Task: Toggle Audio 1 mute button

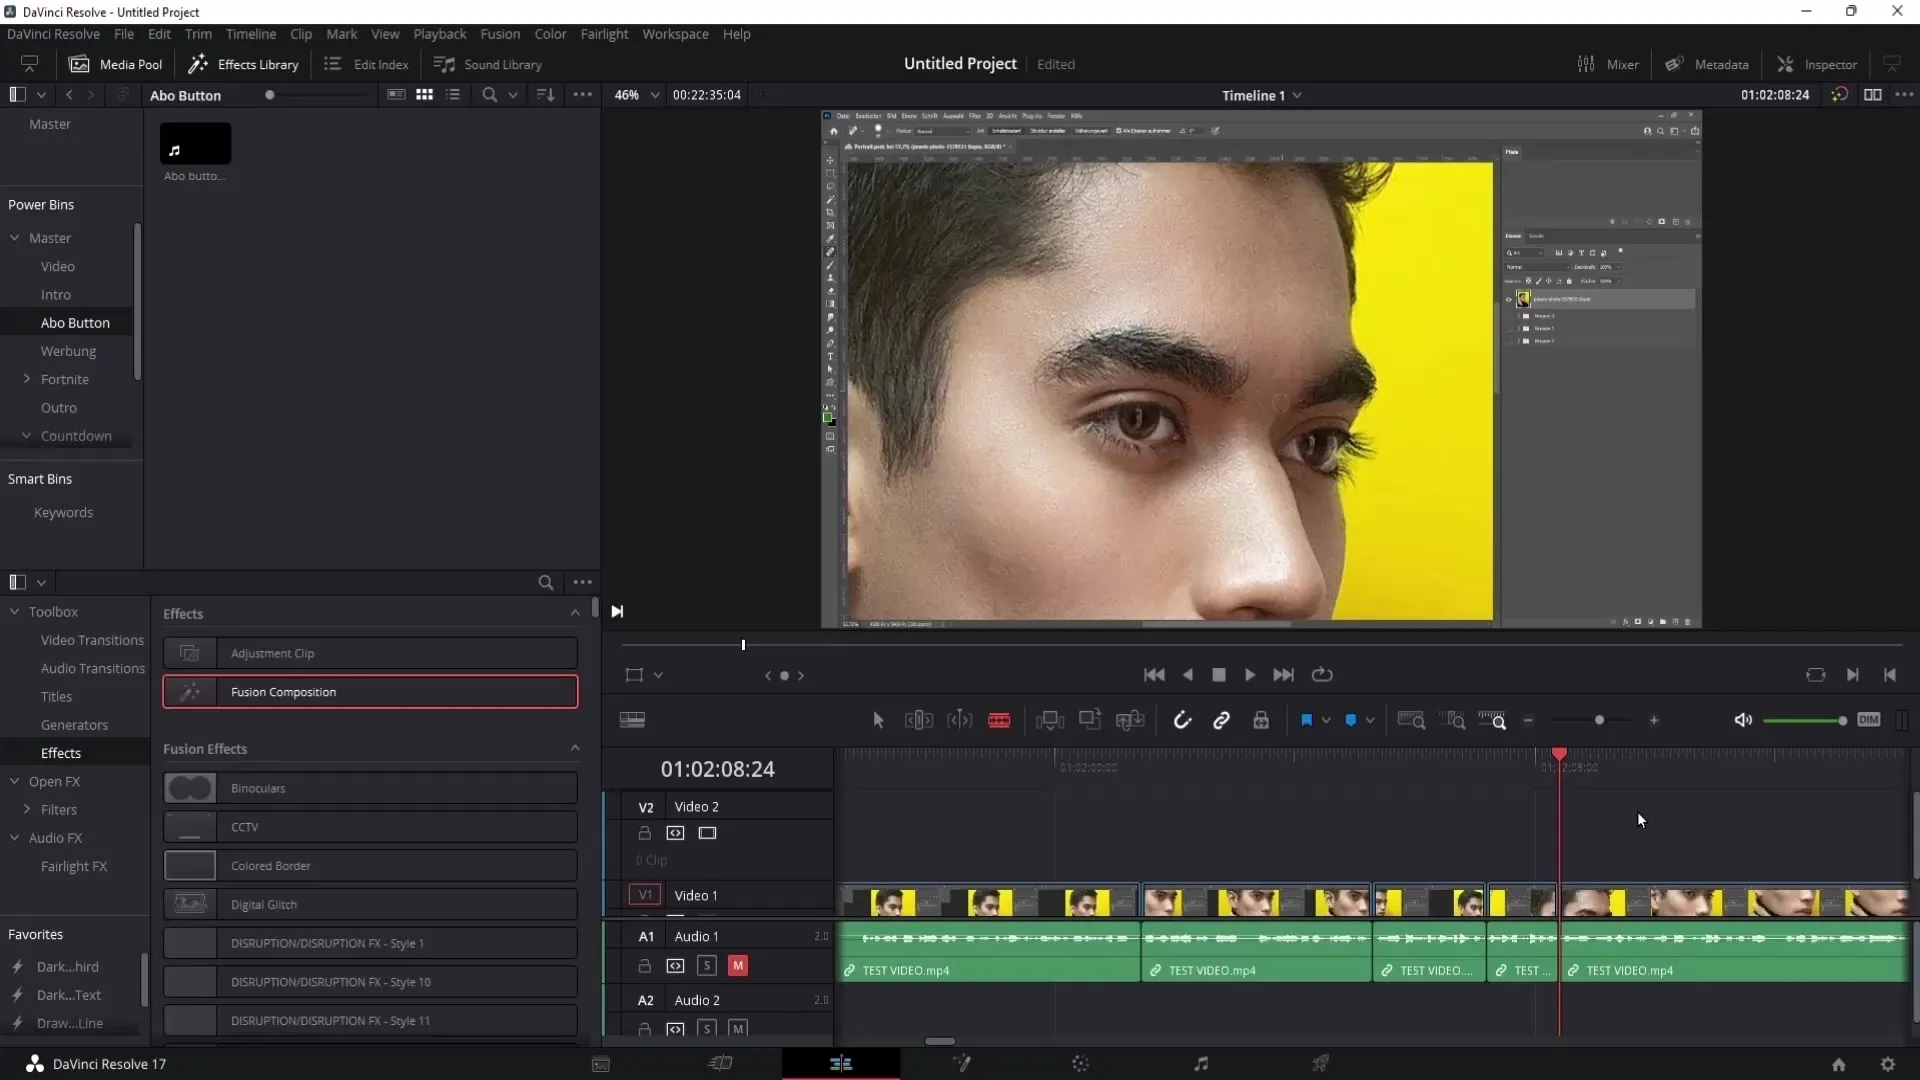Action: pyautogui.click(x=738, y=965)
